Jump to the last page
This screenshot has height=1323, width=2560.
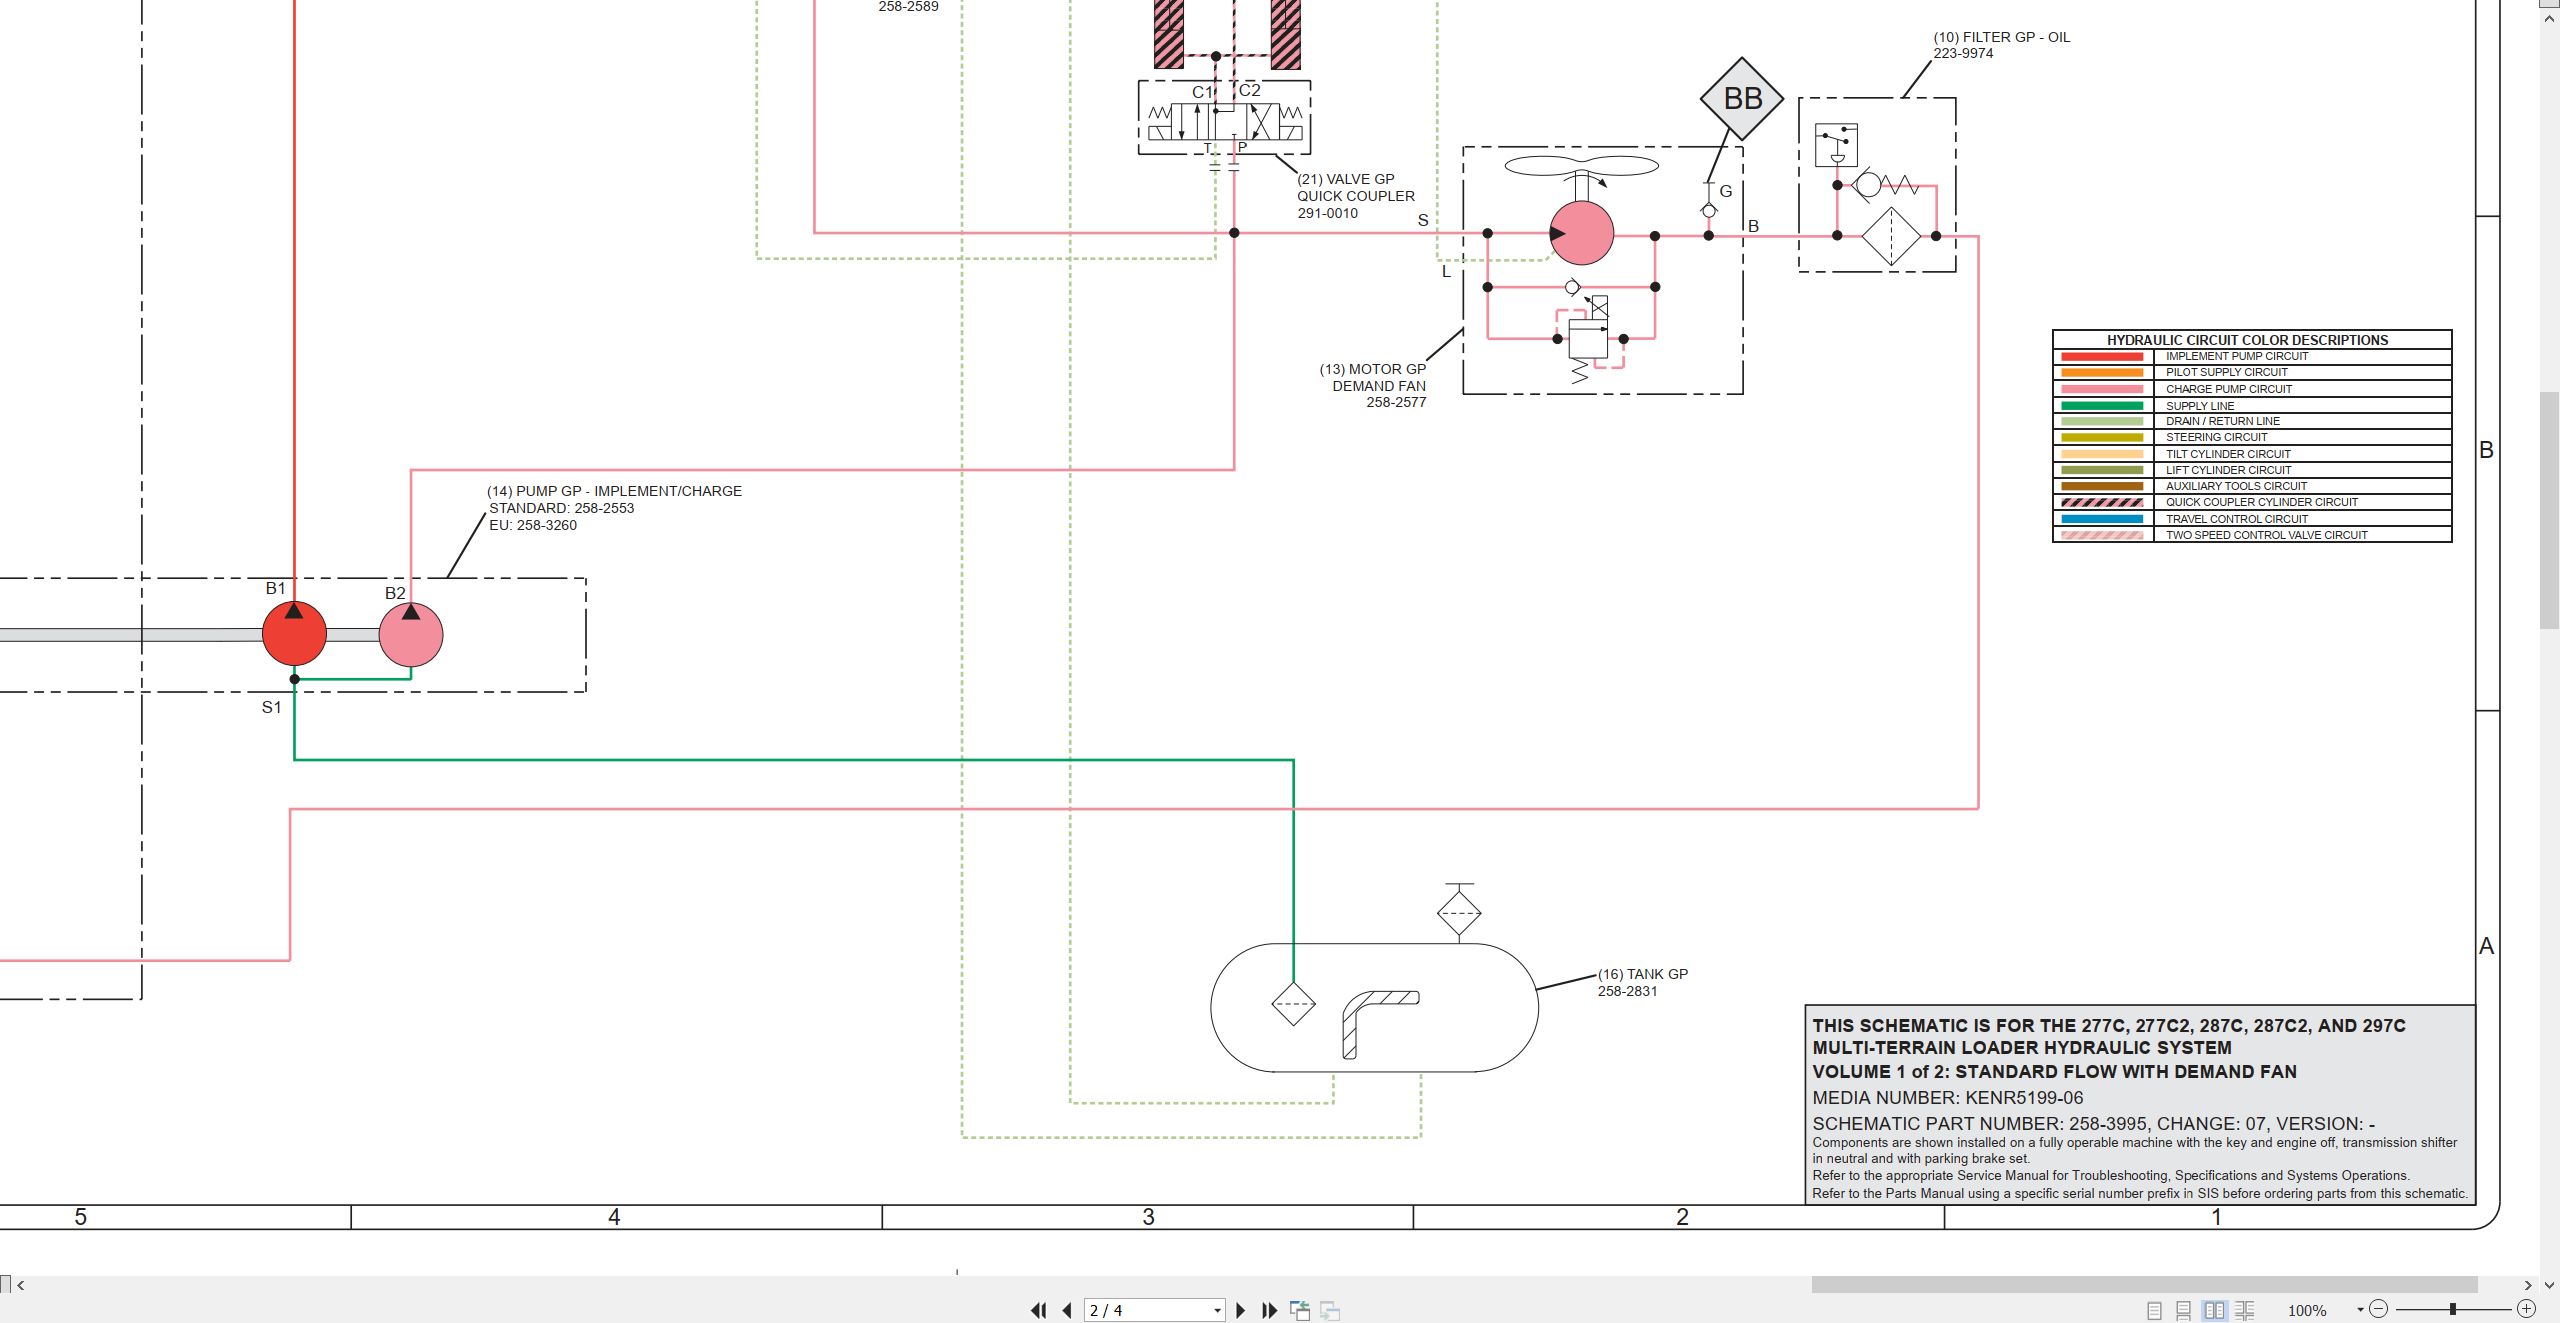coord(1270,1310)
